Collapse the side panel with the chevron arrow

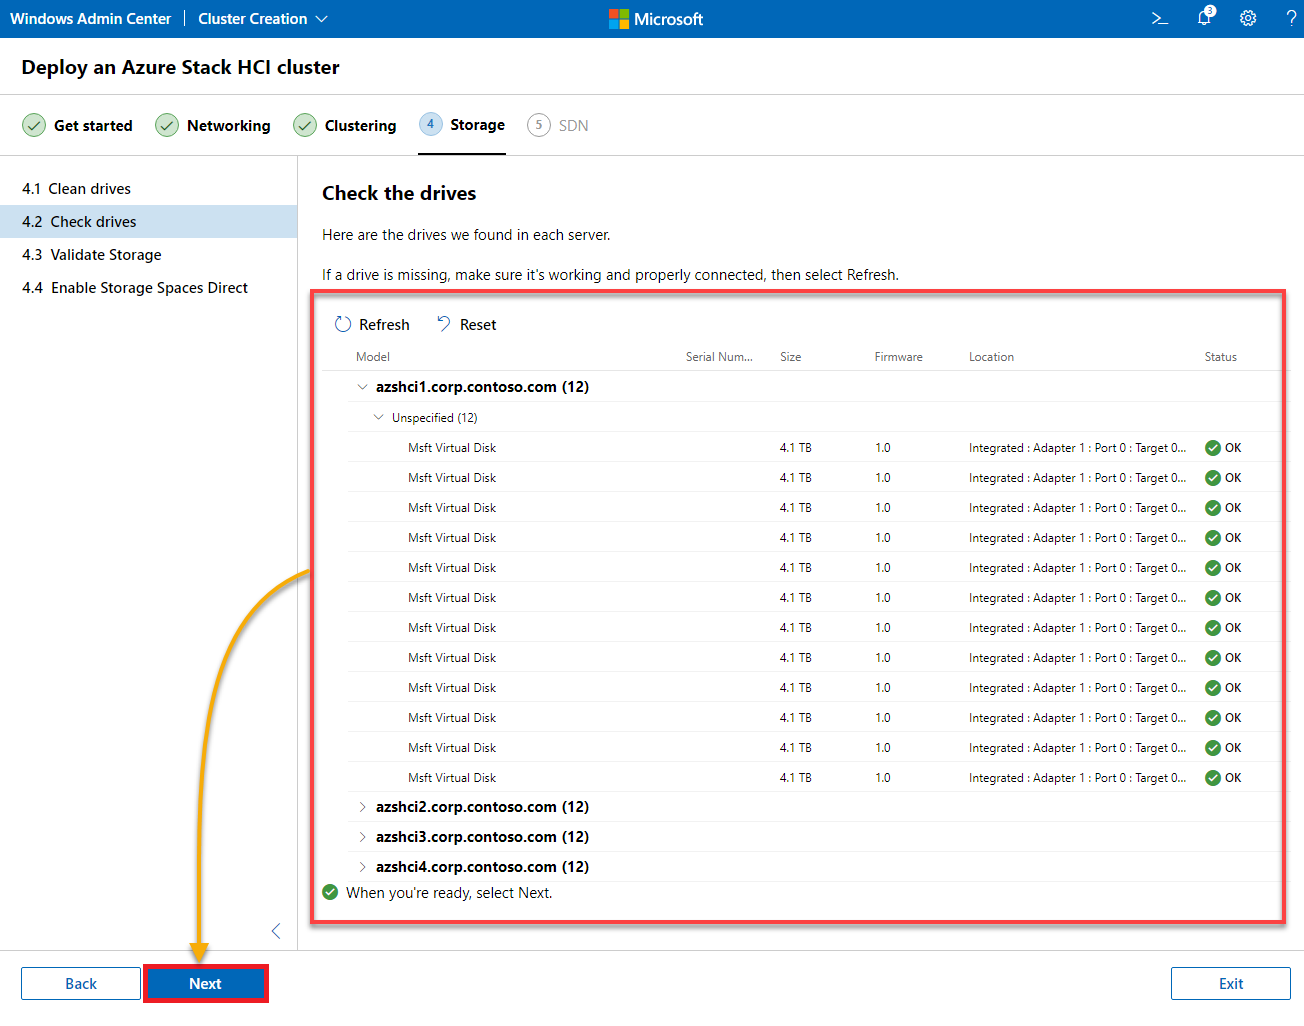(276, 931)
